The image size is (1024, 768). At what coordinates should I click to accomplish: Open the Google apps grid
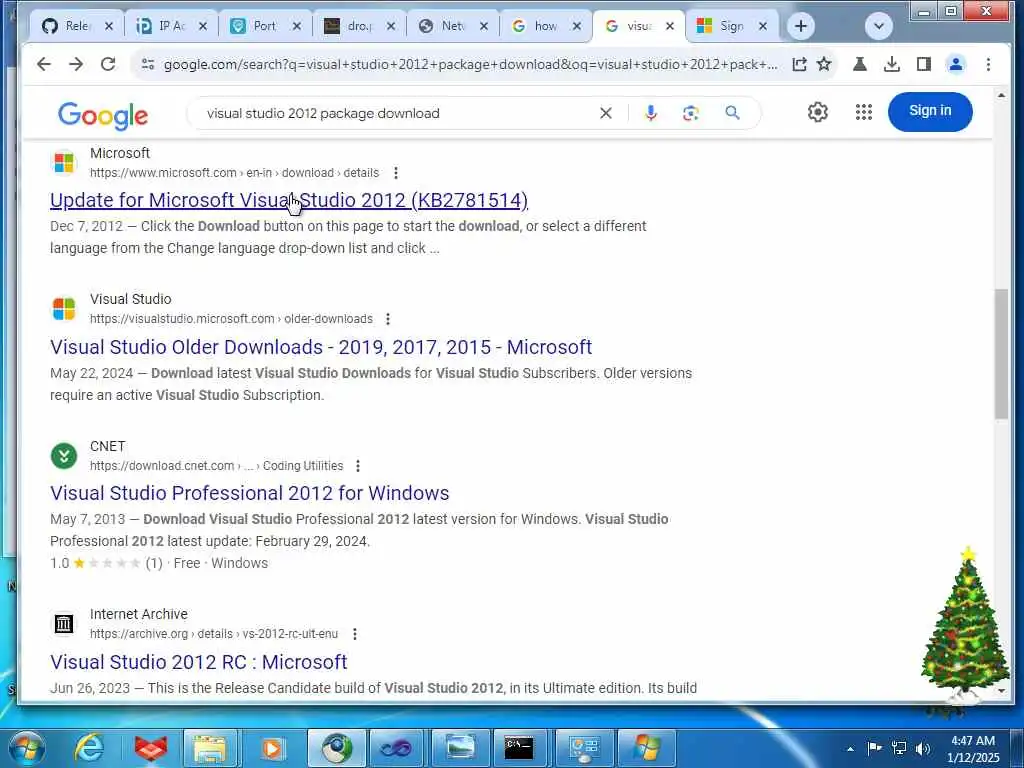[863, 112]
